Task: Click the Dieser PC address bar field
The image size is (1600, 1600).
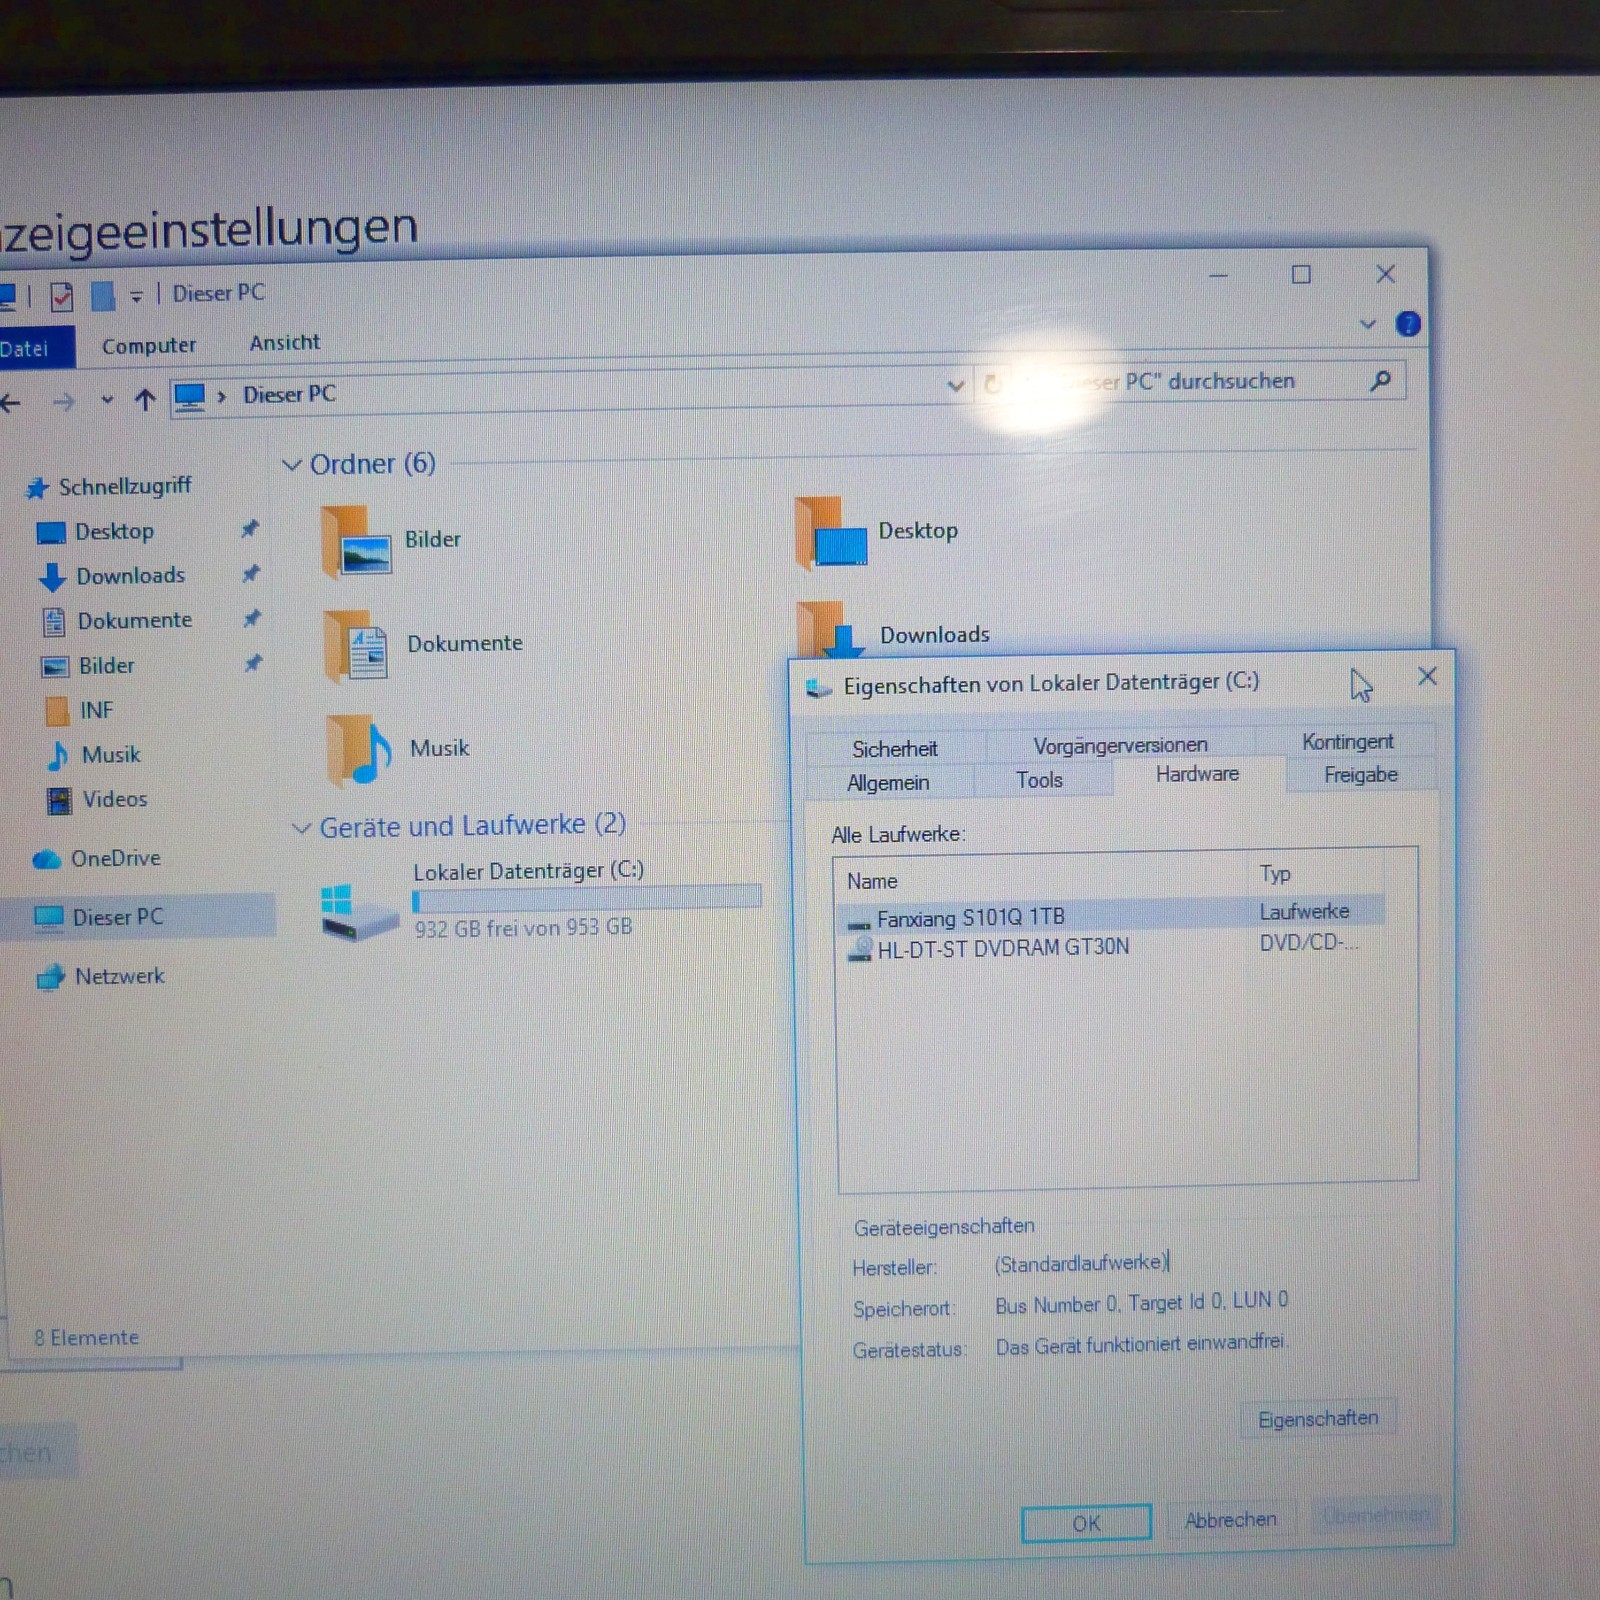Action: coord(570,391)
